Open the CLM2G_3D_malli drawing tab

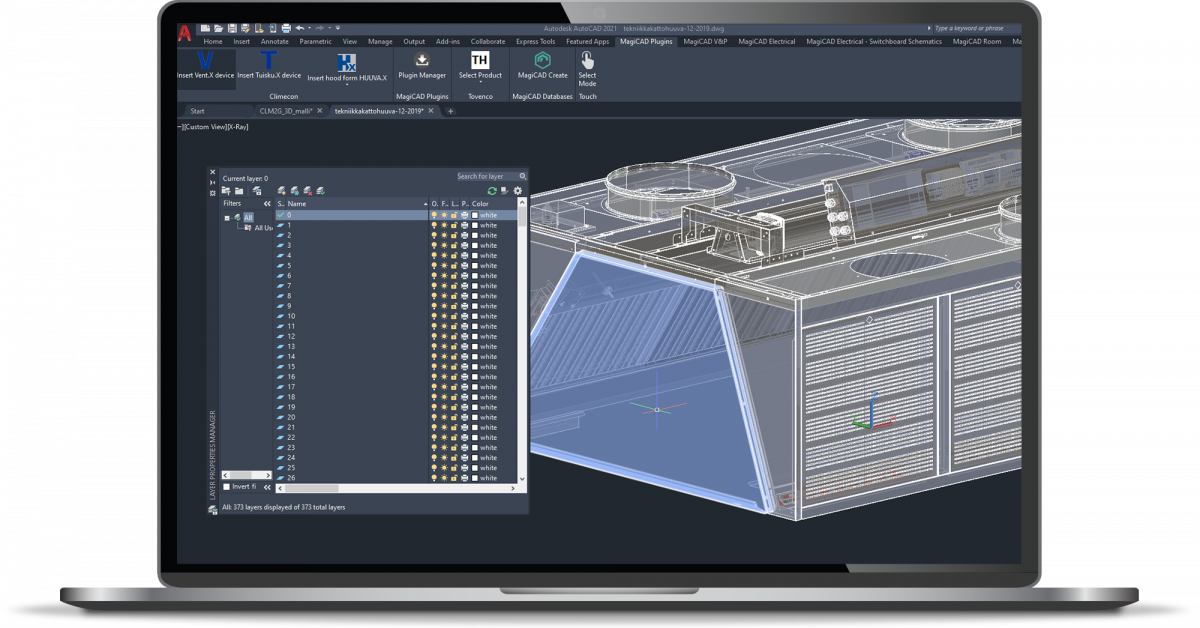tap(287, 111)
